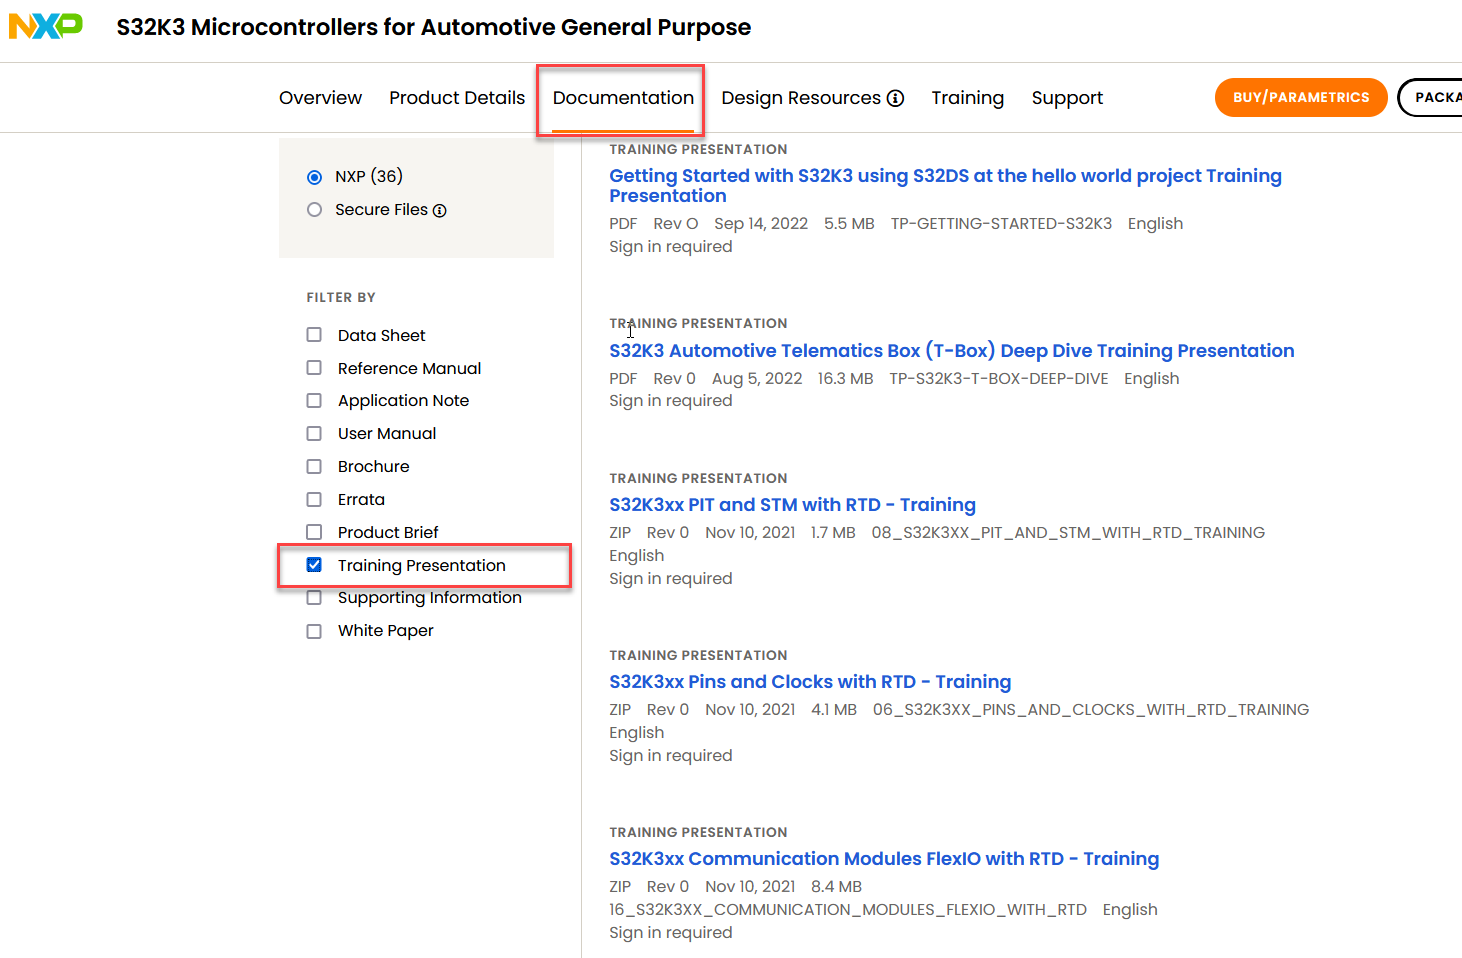Uncheck the Training Presentation filter
The width and height of the screenshot is (1462, 958).
click(x=314, y=565)
